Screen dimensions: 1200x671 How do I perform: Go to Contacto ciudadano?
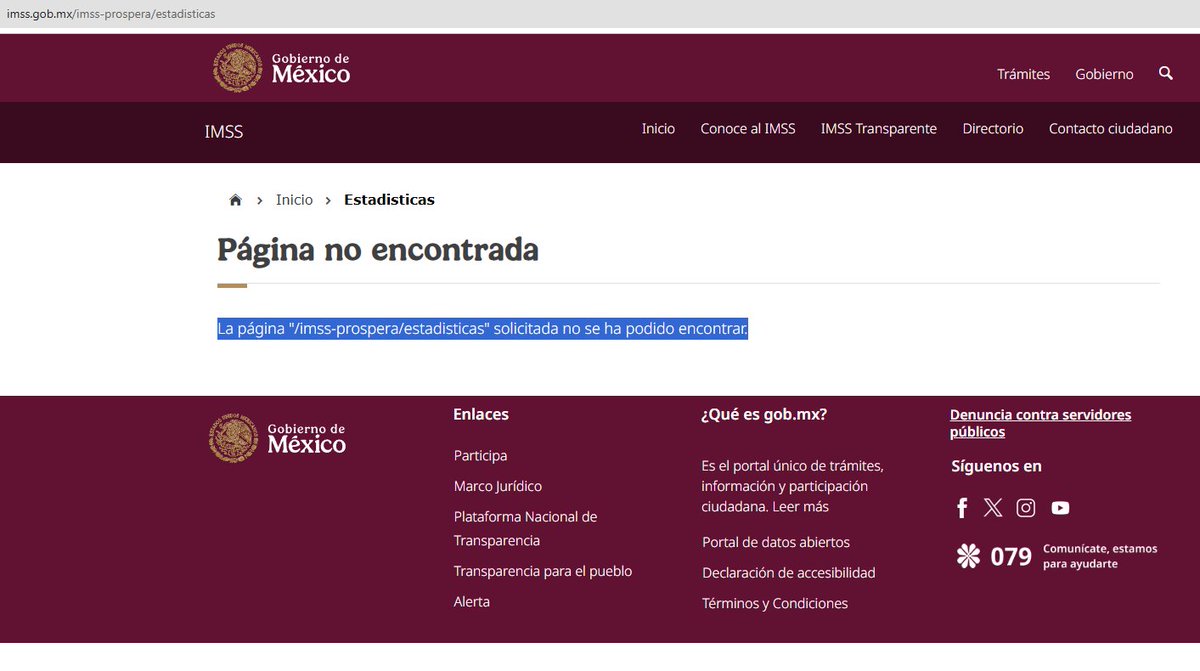click(1110, 128)
